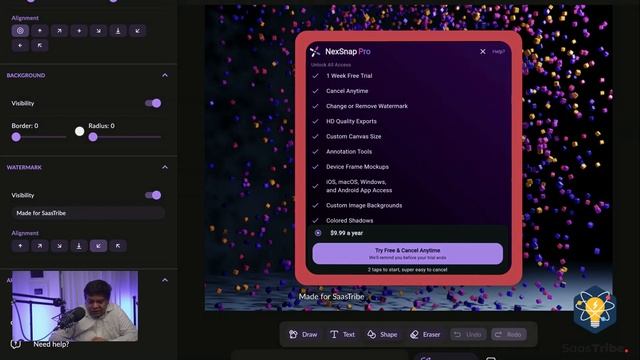Click the WATERMARK section header
Viewport: 640px width, 360px height.
click(24, 167)
